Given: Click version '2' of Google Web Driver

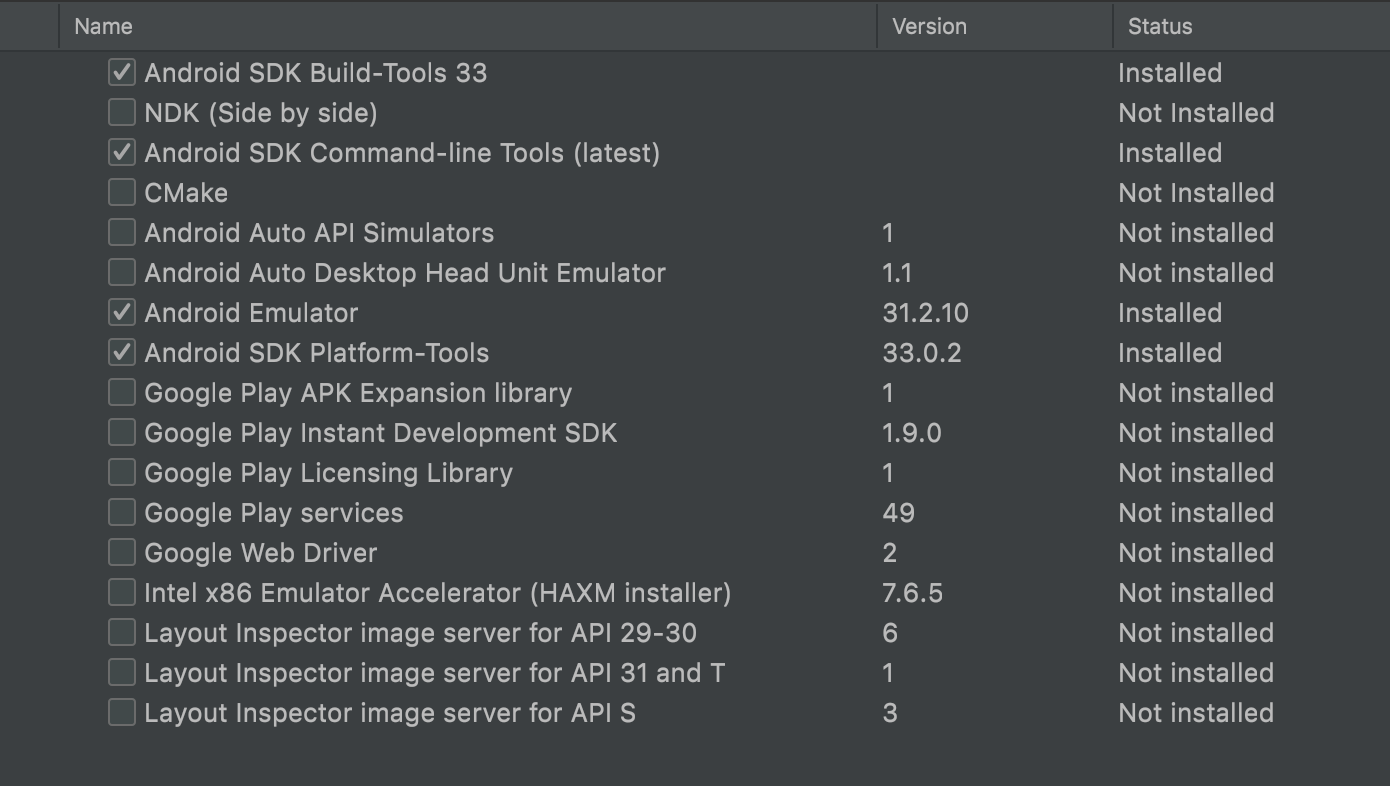Looking at the screenshot, I should pyautogui.click(x=890, y=553).
